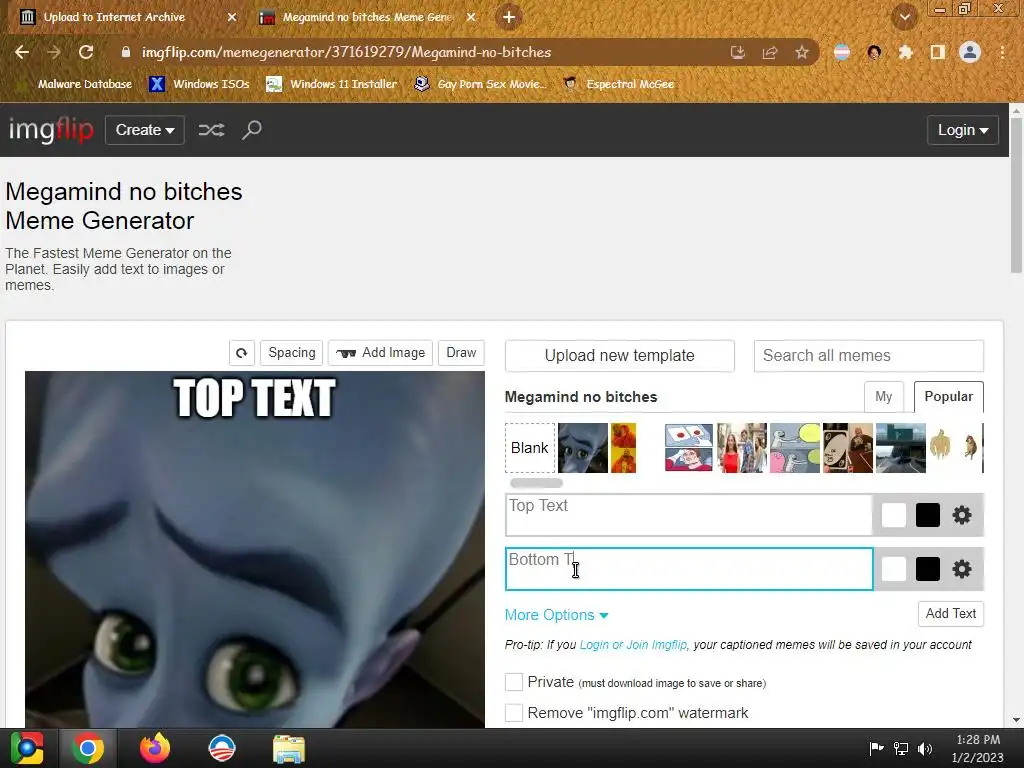Open the Malware Database bookmark
1024x768 pixels.
tap(76, 84)
